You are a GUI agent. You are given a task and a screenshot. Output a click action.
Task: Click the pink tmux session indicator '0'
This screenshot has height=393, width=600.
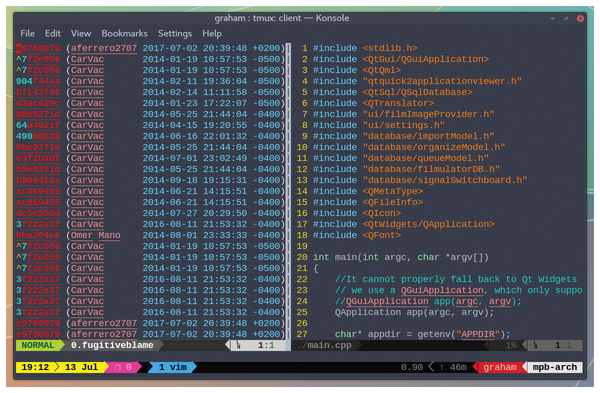pyautogui.click(x=123, y=367)
